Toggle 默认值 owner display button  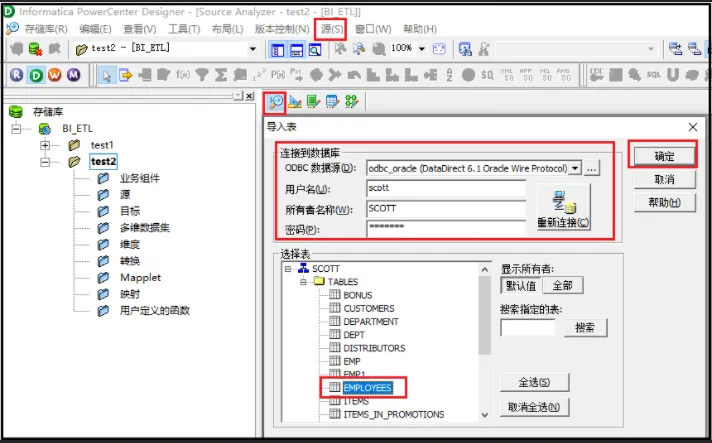pyautogui.click(x=521, y=285)
